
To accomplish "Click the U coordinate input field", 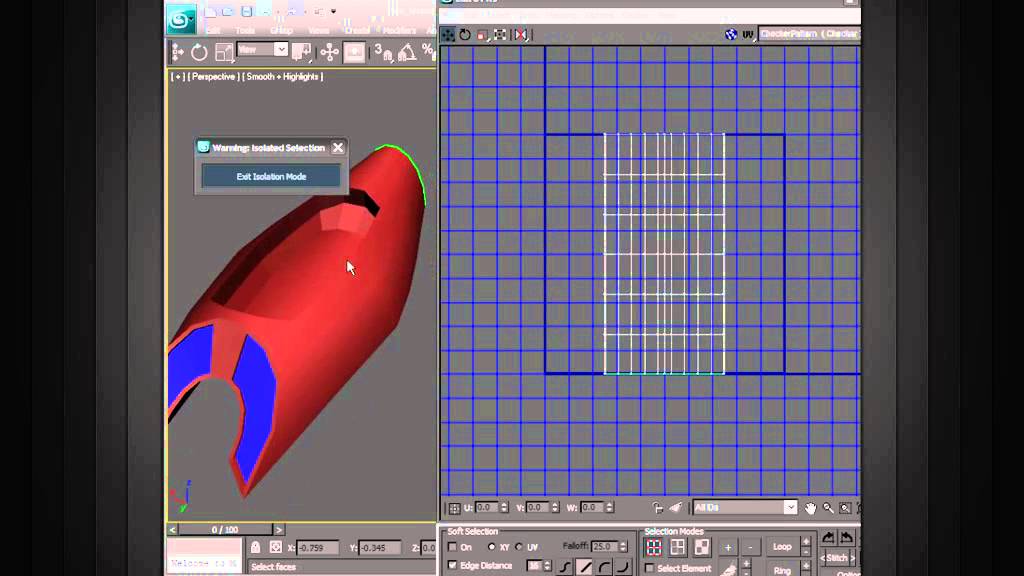I will (x=487, y=507).
